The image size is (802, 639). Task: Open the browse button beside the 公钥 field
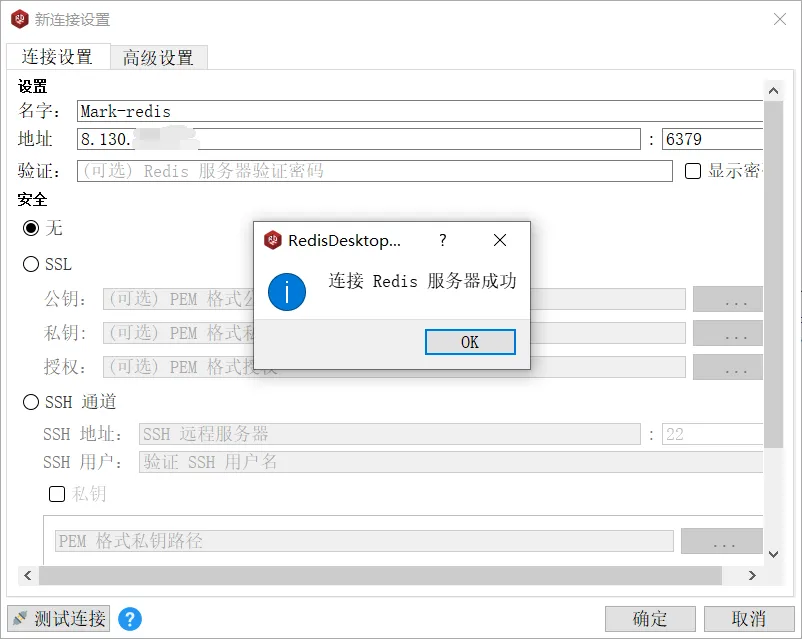point(727,298)
